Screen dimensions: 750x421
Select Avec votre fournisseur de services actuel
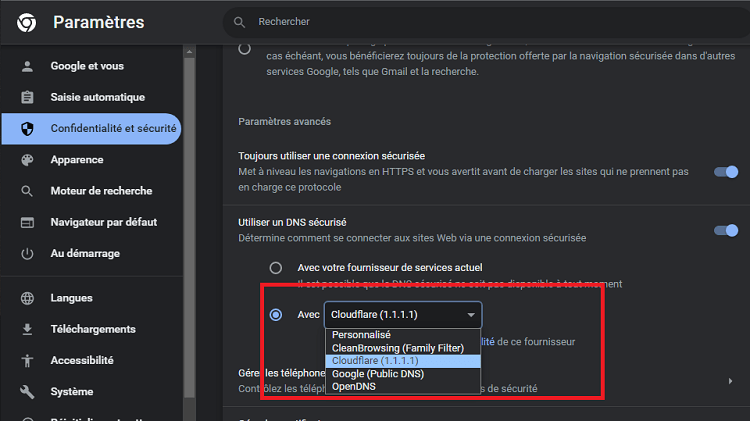pyautogui.click(x=276, y=268)
